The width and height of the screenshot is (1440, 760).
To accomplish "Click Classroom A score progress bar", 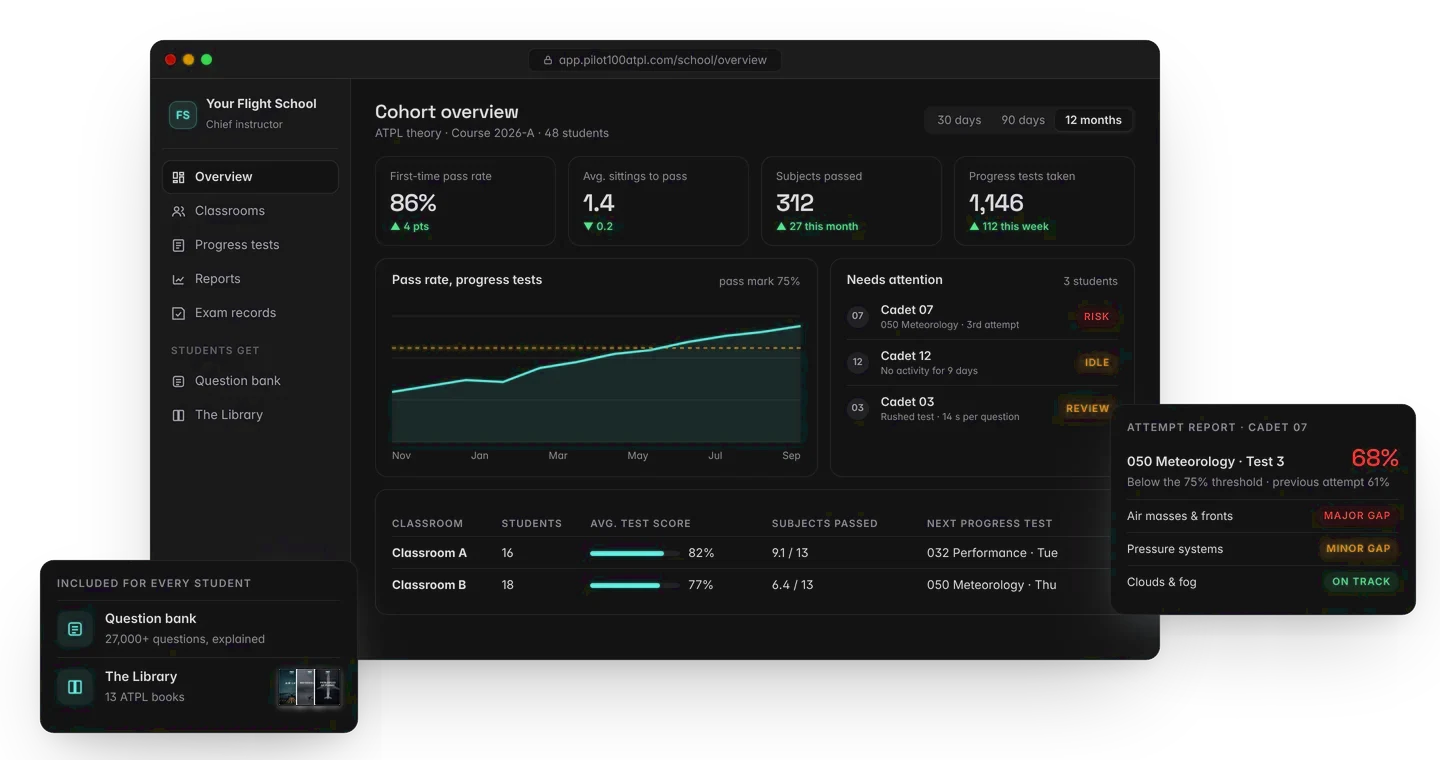I will click(634, 553).
